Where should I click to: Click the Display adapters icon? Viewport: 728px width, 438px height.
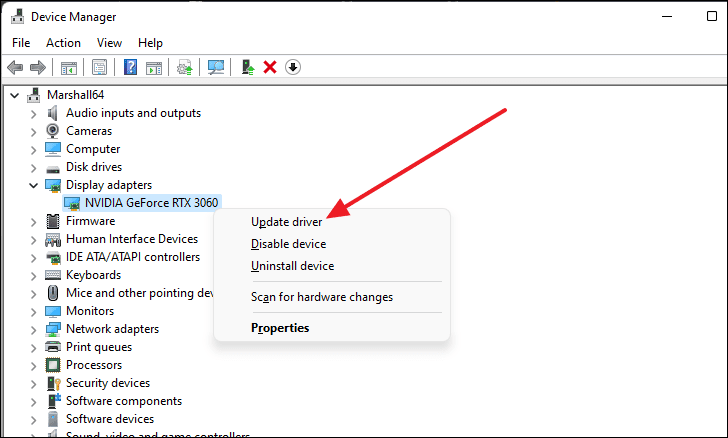pyautogui.click(x=53, y=185)
